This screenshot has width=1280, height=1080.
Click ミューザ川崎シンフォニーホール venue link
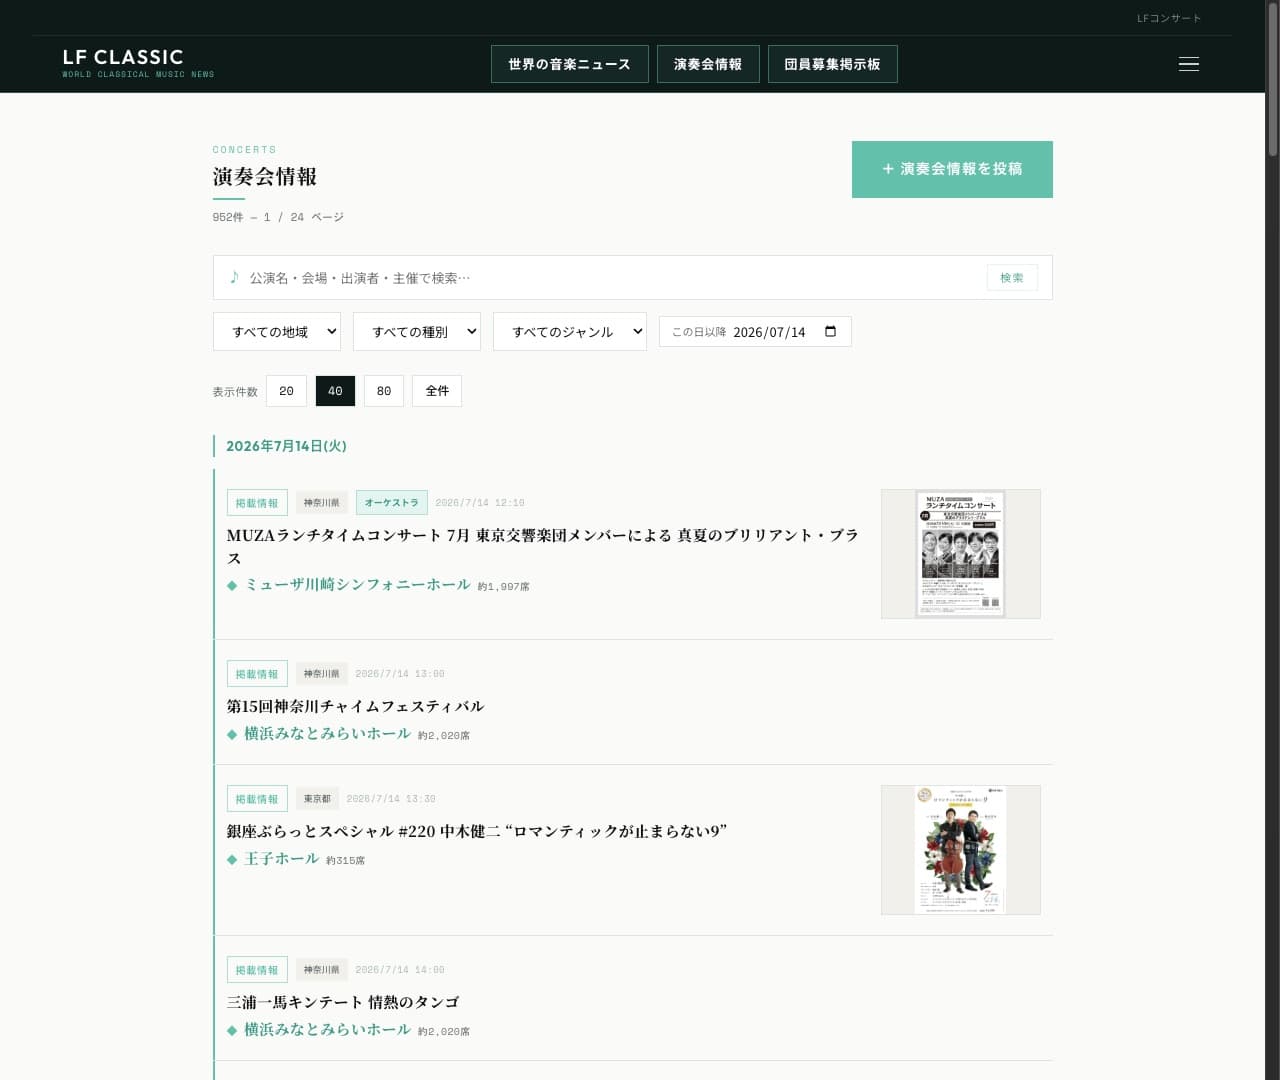[x=357, y=584]
